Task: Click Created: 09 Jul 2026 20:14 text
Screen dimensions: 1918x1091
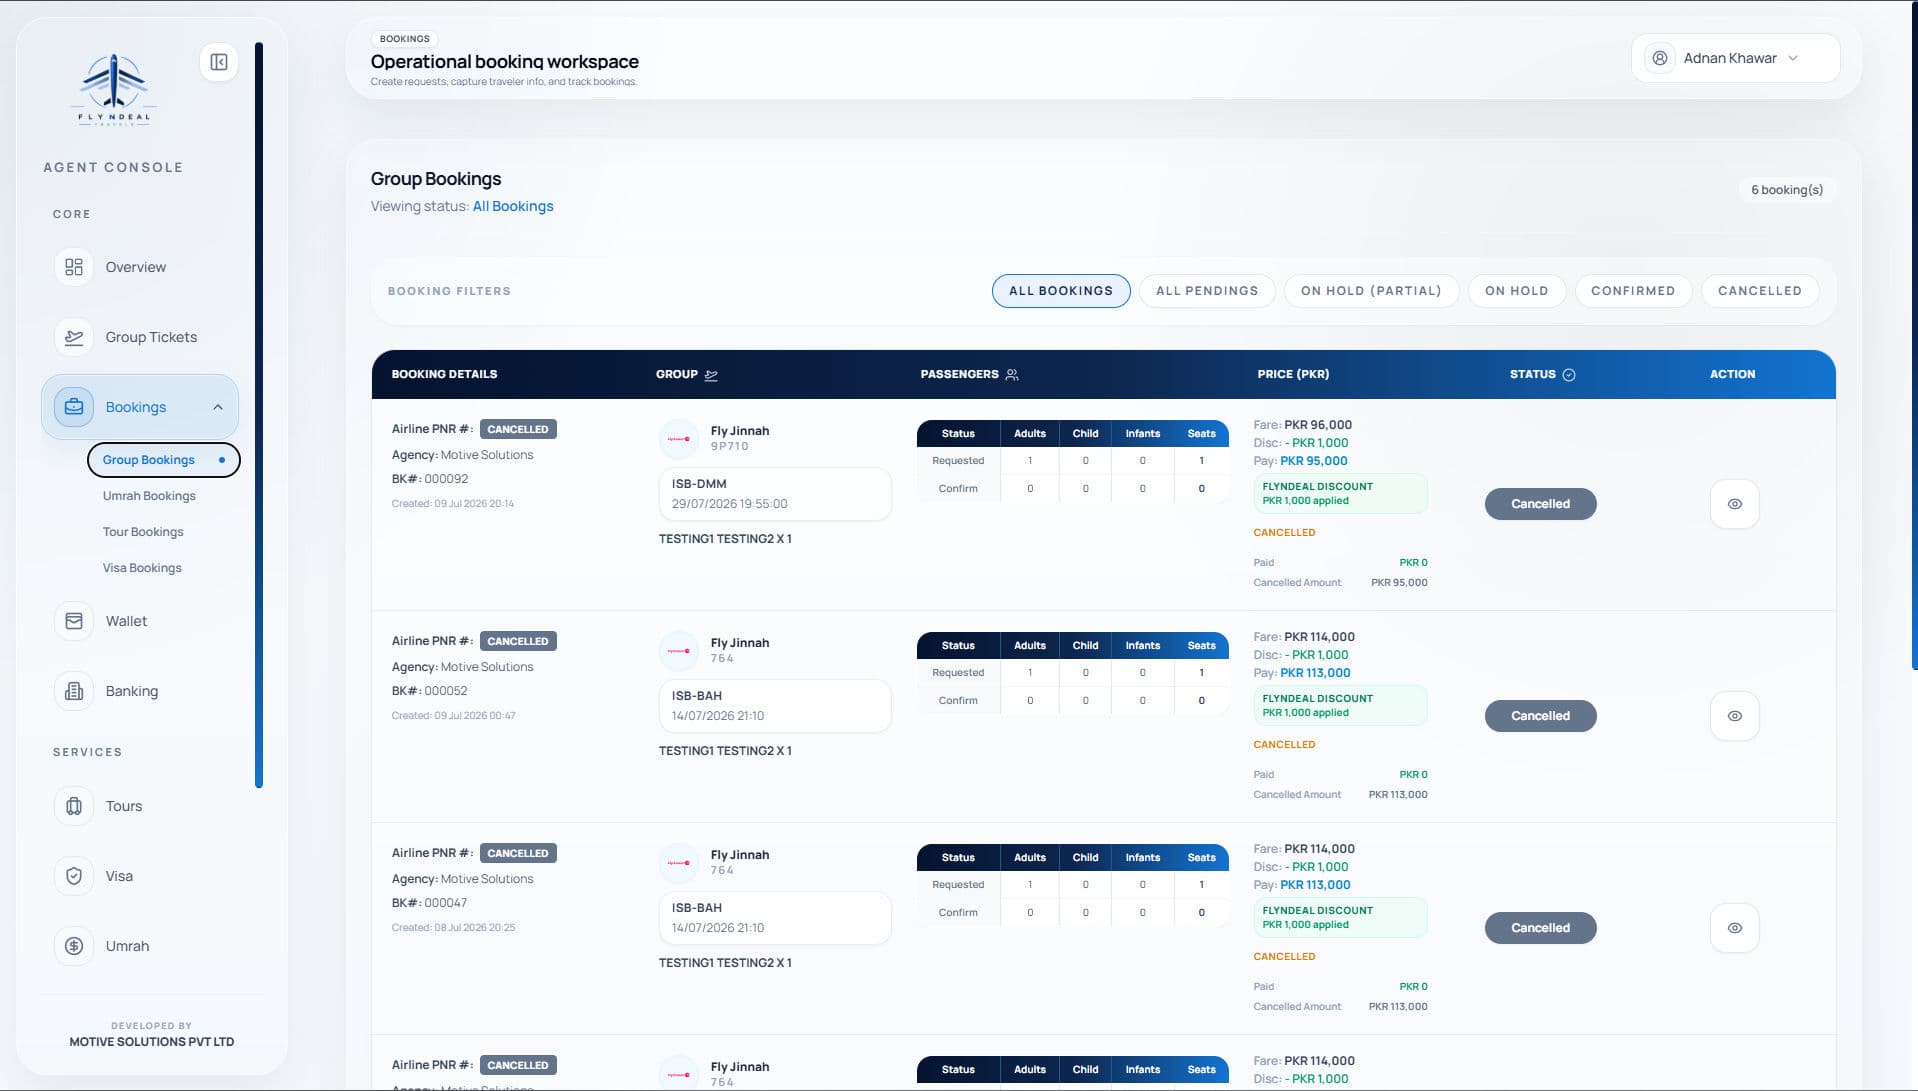Action: [x=453, y=504]
